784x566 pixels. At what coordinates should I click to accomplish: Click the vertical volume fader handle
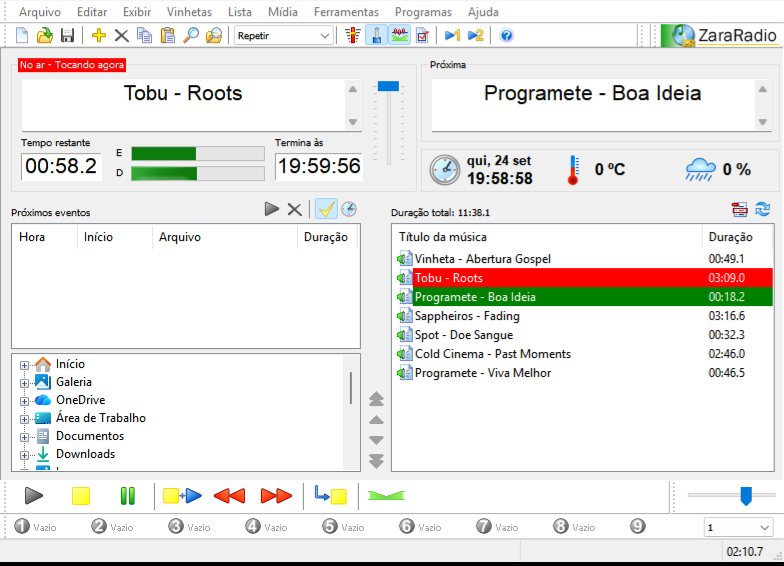pos(388,86)
